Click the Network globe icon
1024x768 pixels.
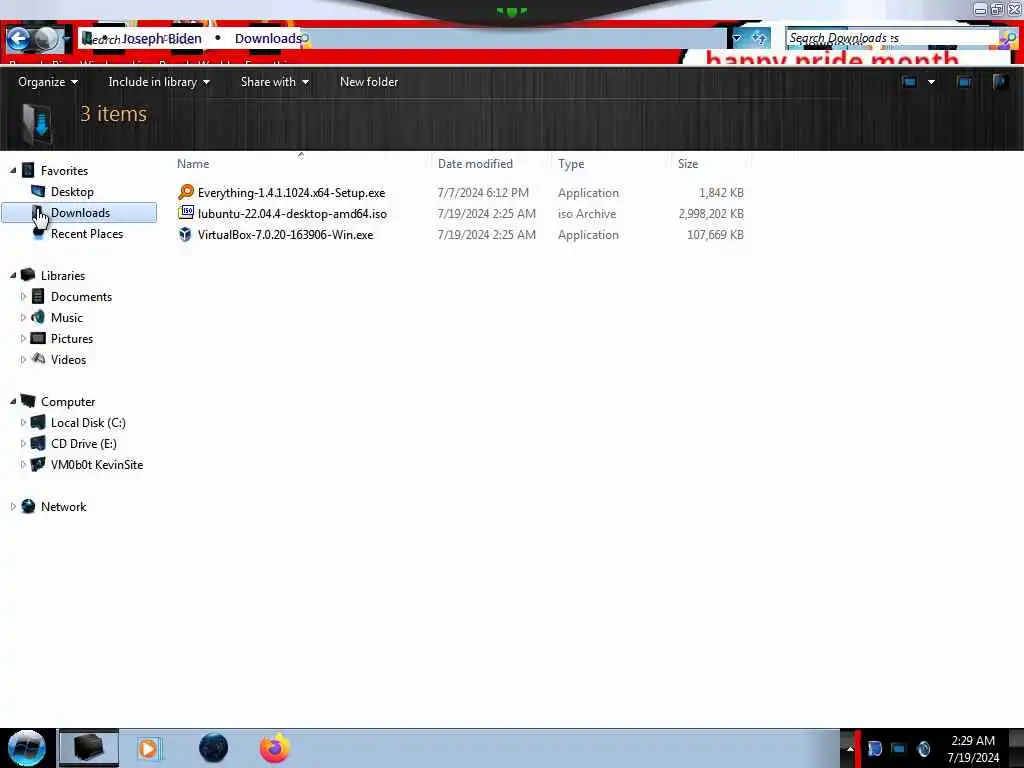[28, 506]
